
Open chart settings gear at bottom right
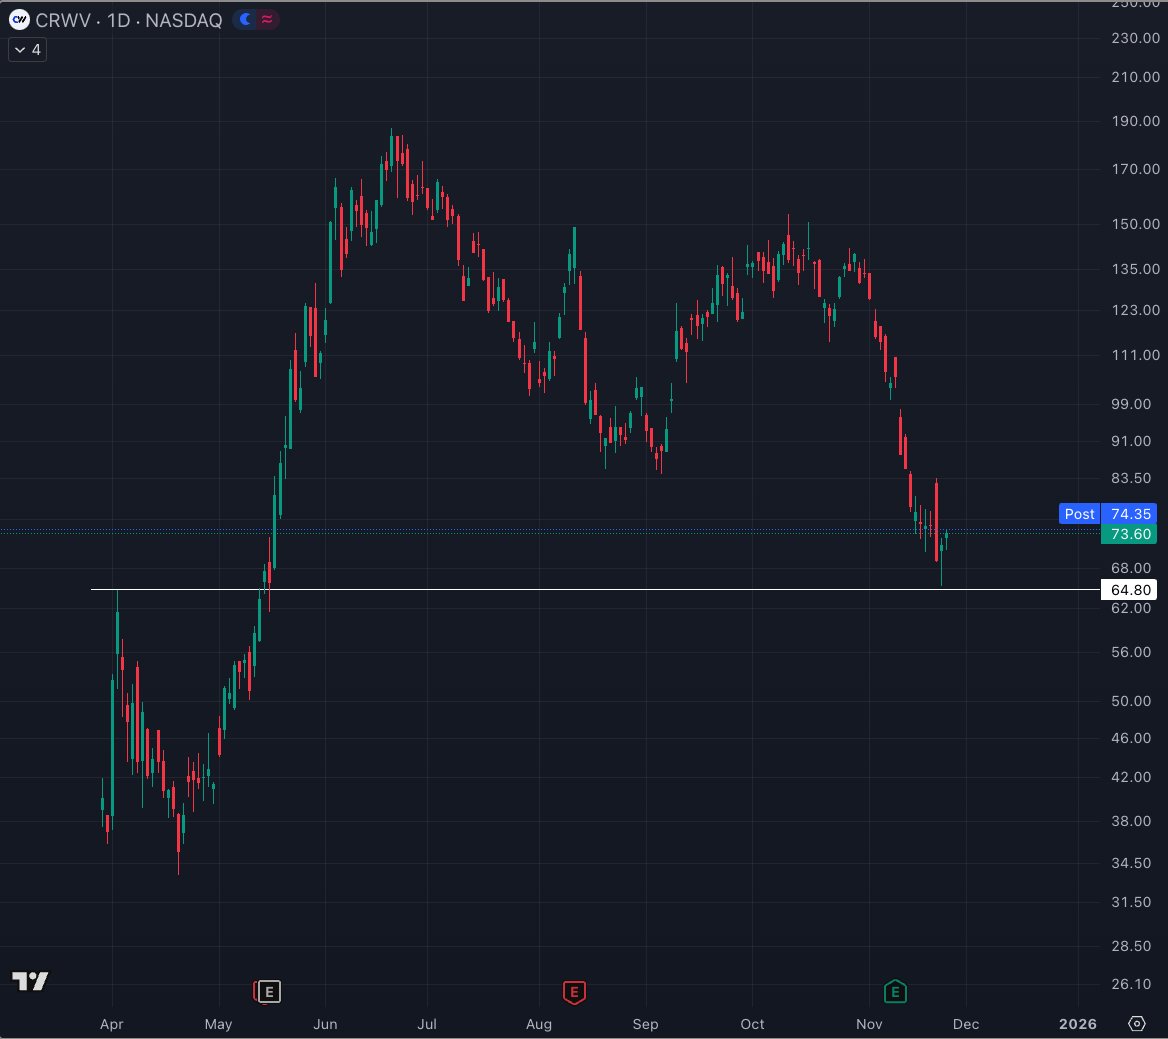click(x=1136, y=1023)
